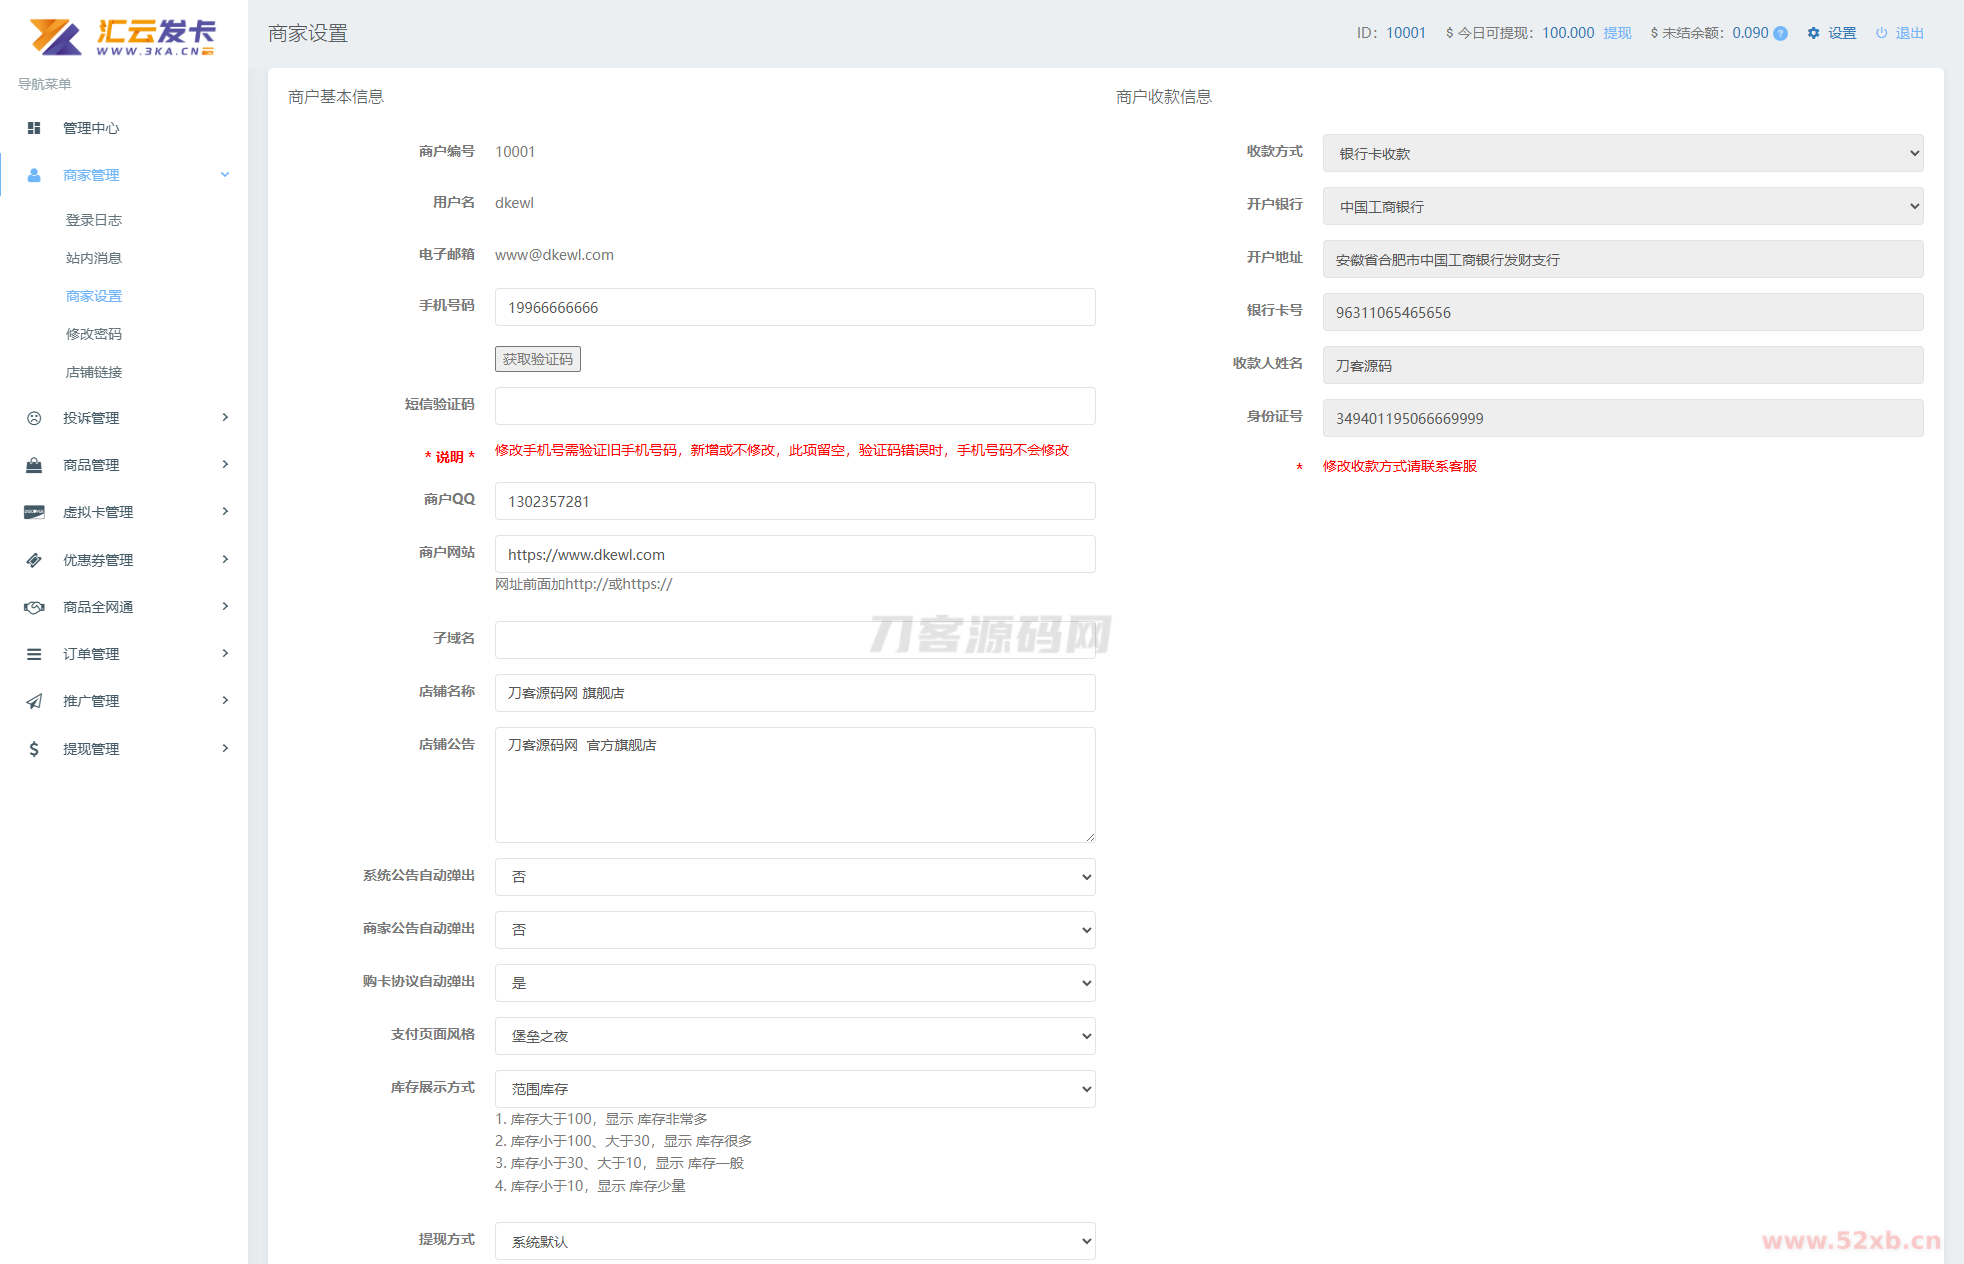Open the 修改密码 submenu item
This screenshot has width=1964, height=1264.
coord(94,334)
